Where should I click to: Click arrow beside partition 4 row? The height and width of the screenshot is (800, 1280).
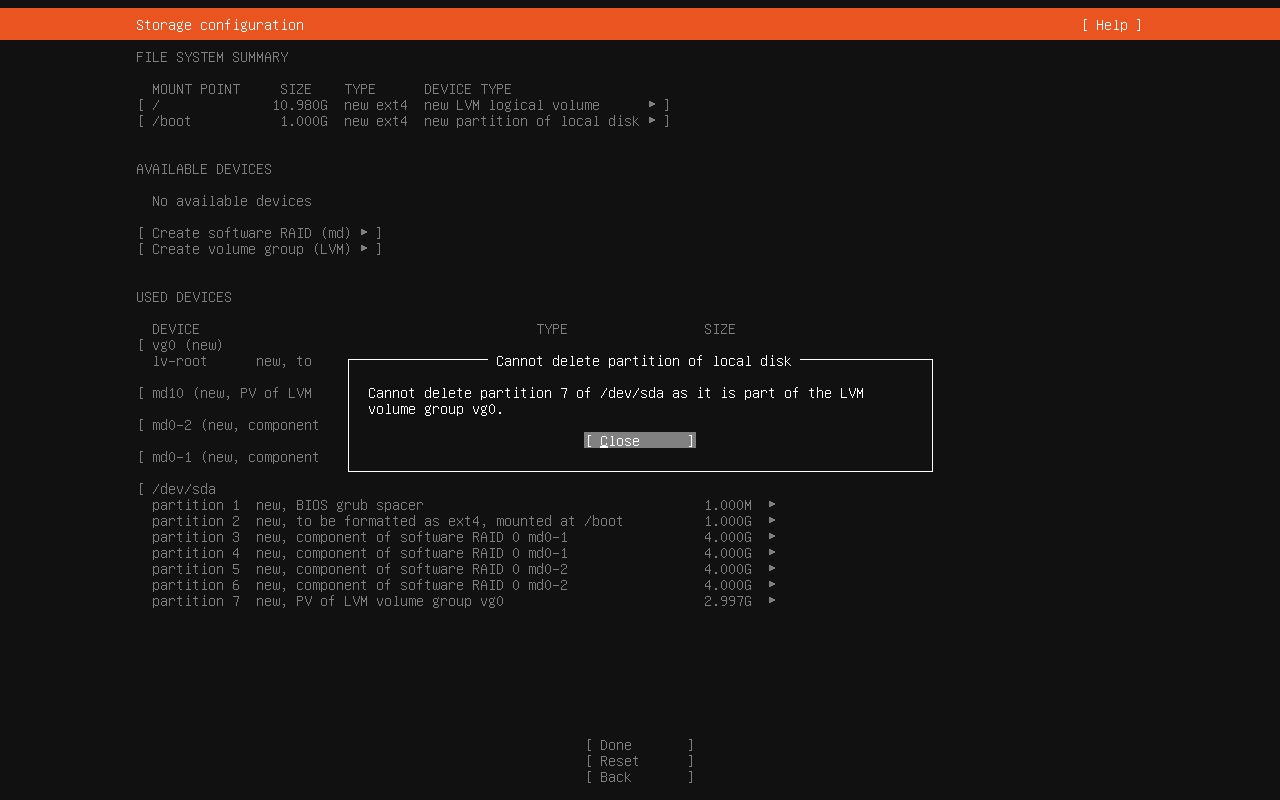[x=772, y=553]
